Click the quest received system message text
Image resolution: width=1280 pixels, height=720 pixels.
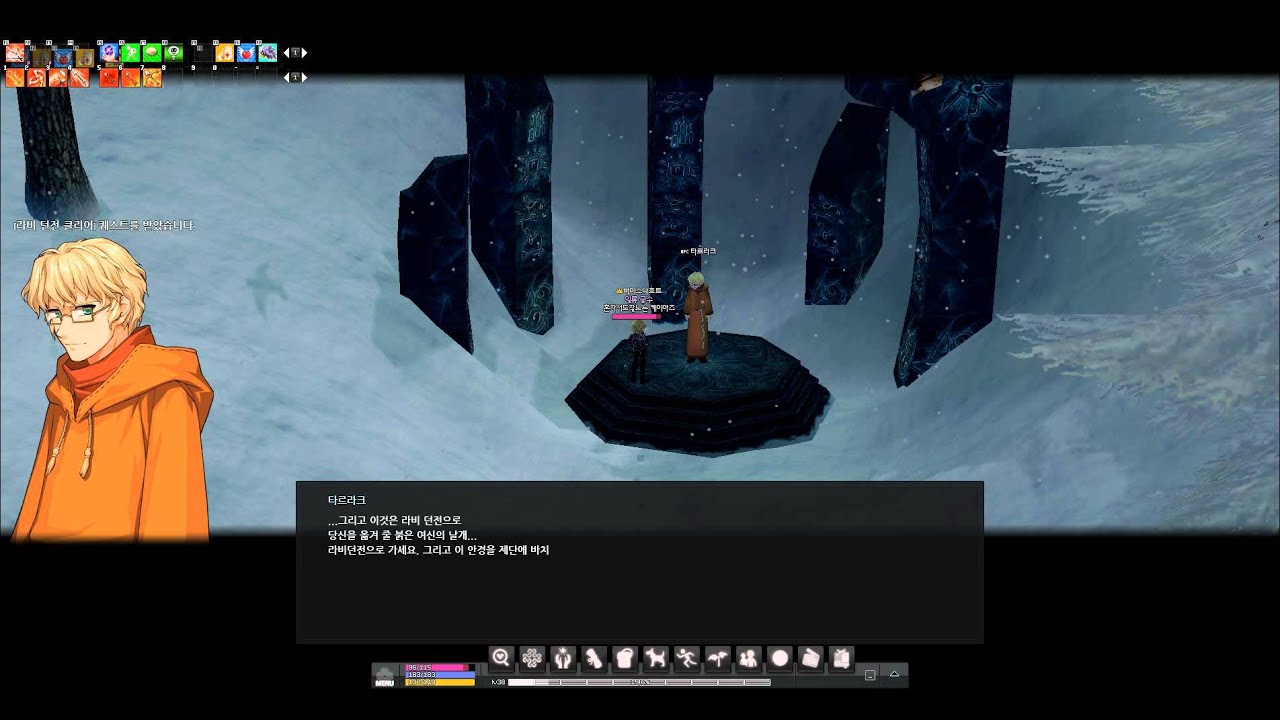tap(104, 226)
